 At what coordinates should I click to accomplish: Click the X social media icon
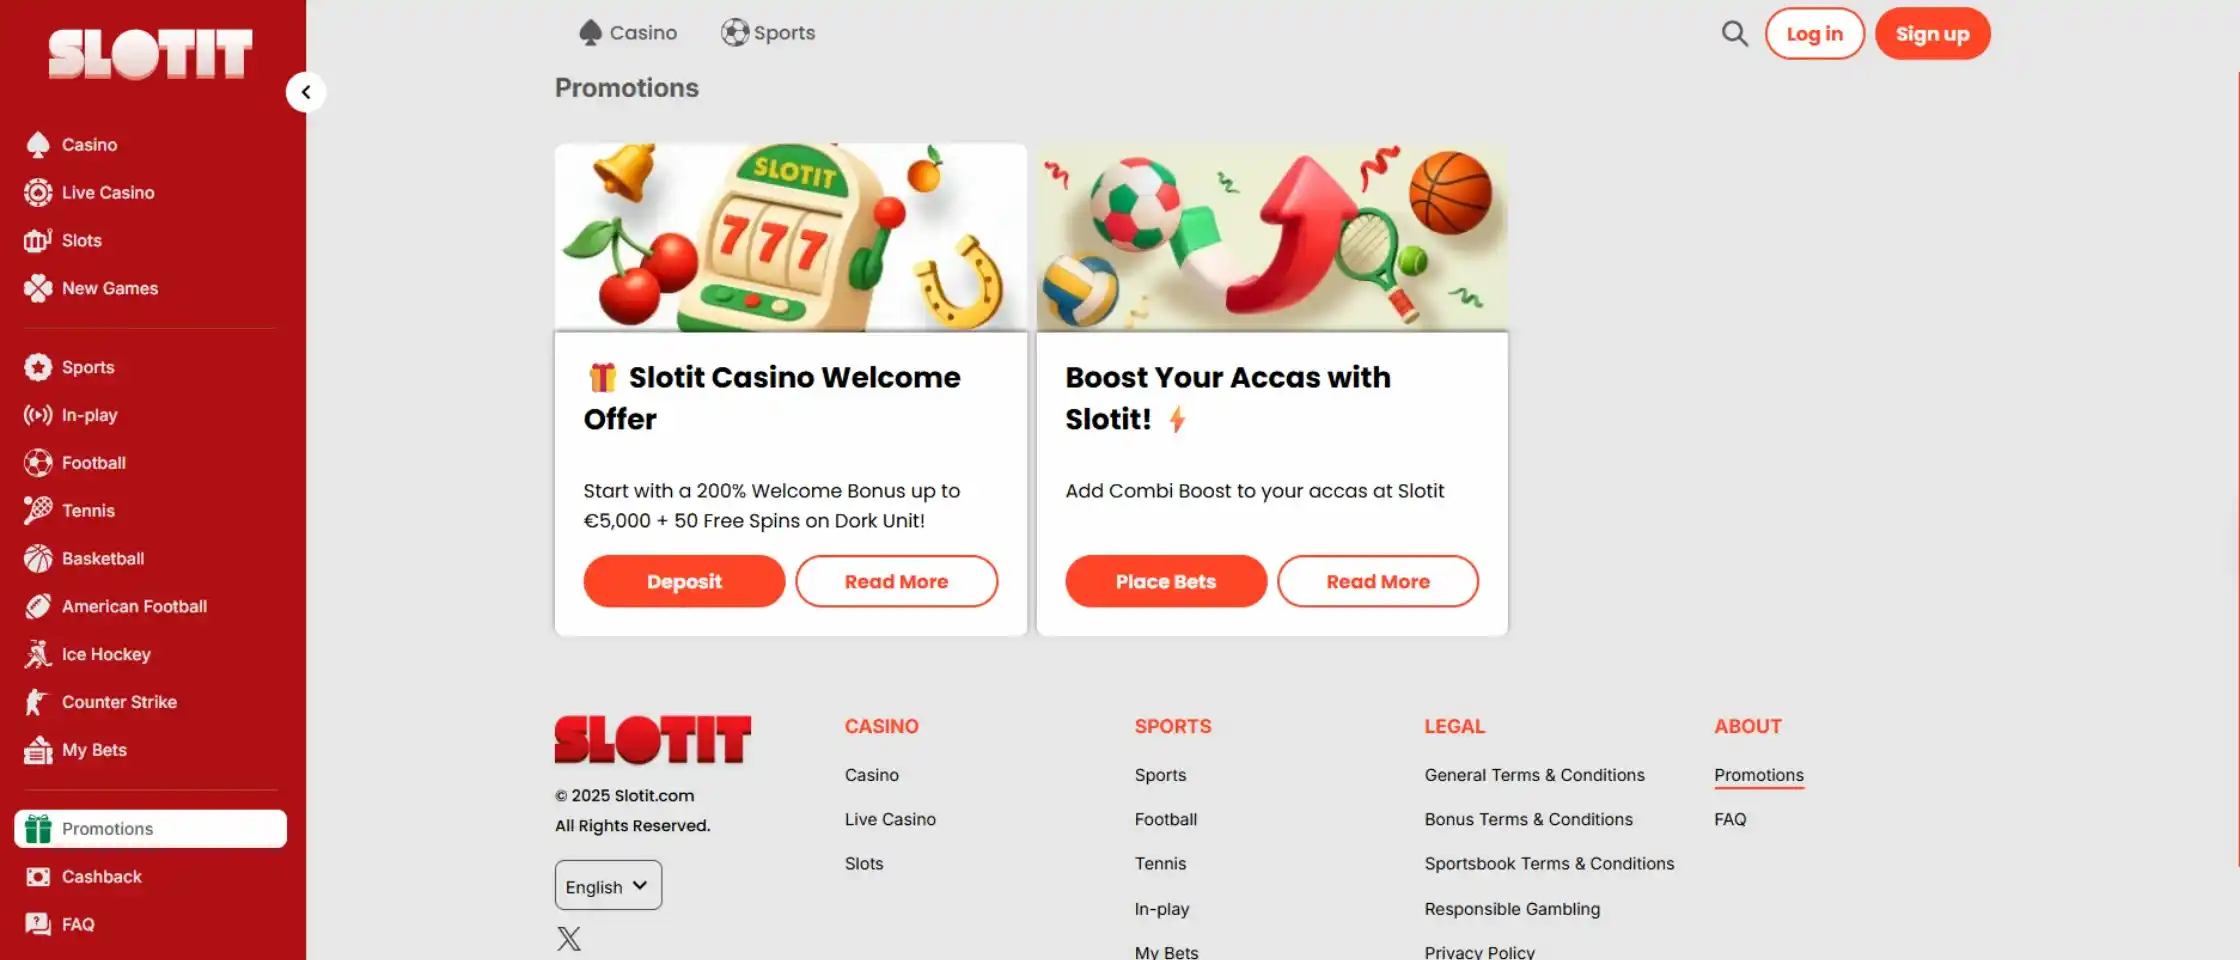click(x=569, y=938)
